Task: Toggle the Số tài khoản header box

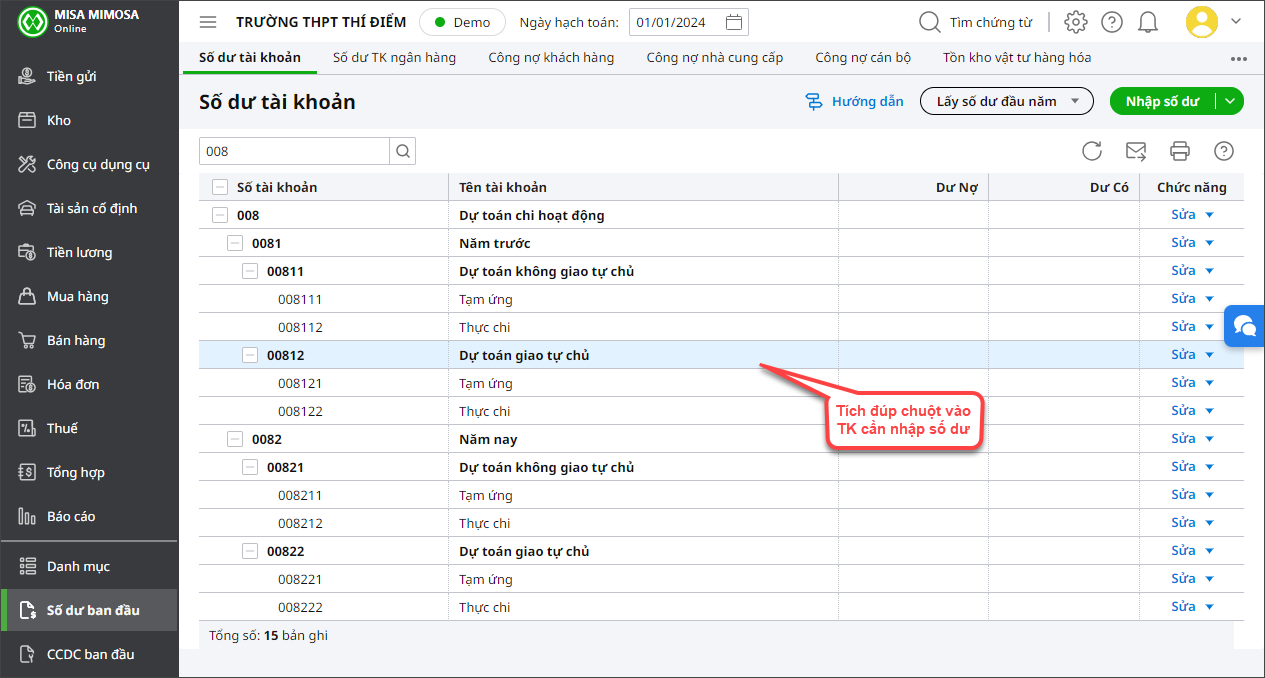Action: (219, 187)
